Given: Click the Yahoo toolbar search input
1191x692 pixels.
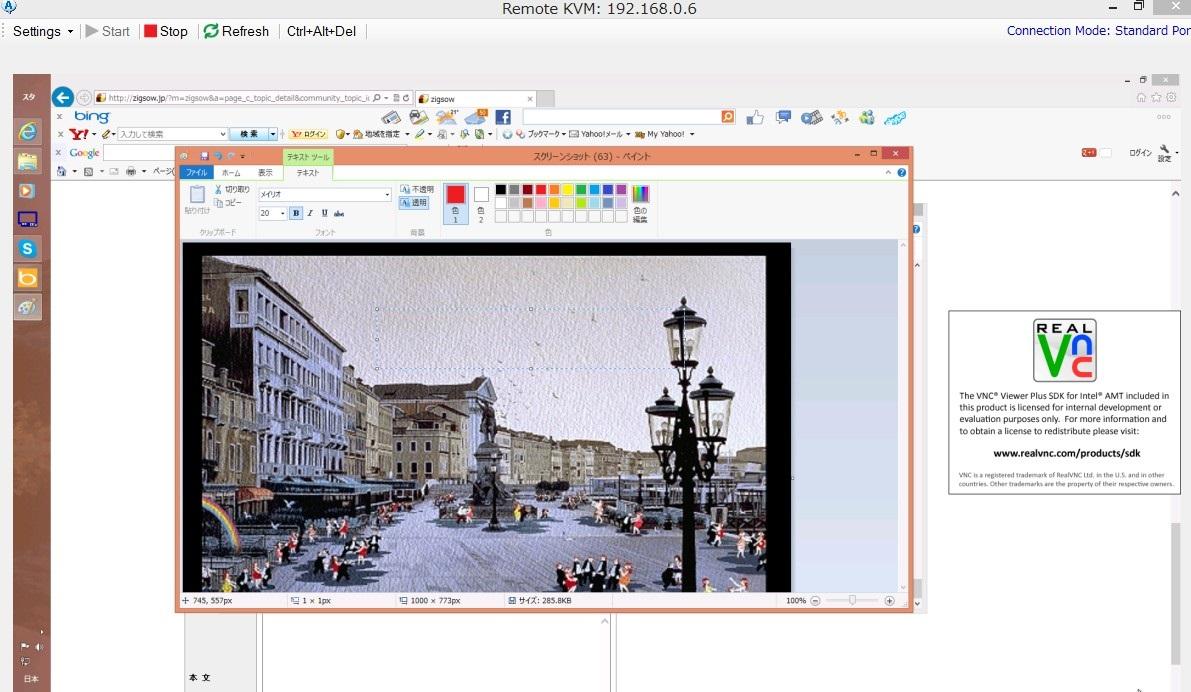Looking at the screenshot, I should pos(172,134).
